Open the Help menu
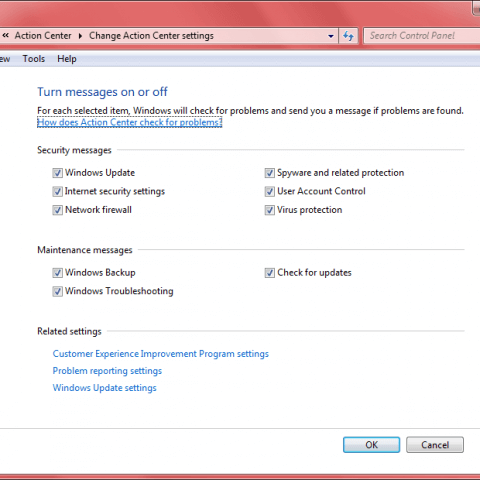 tap(67, 59)
